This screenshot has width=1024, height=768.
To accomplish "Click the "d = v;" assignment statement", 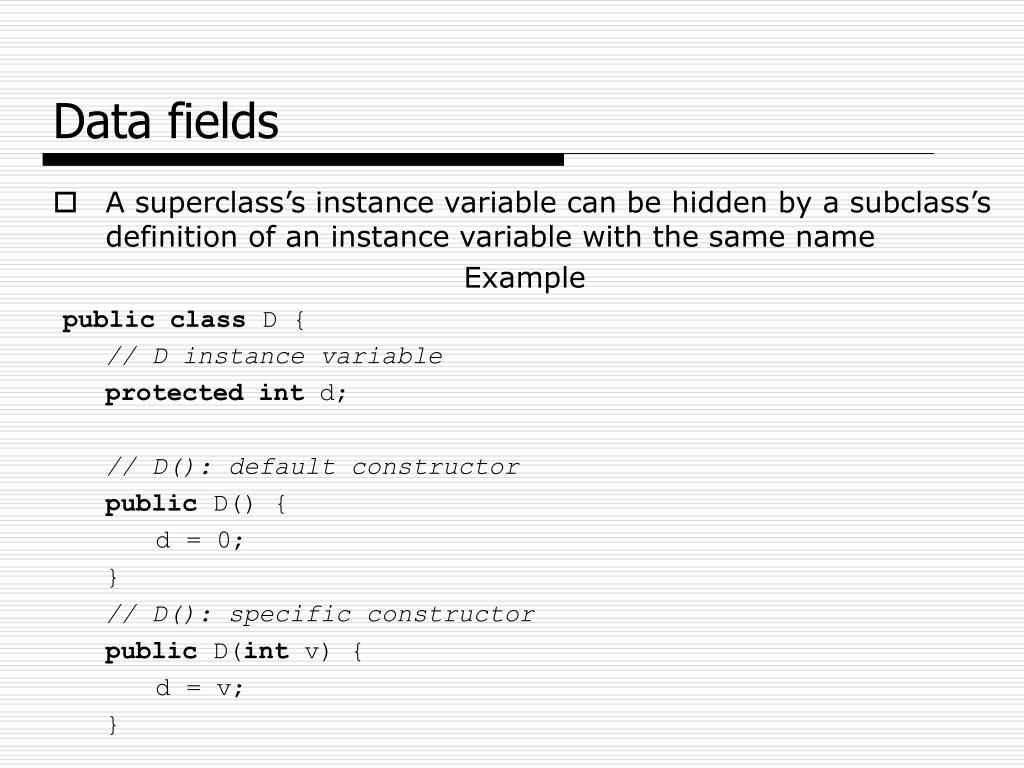I will tap(199, 688).
